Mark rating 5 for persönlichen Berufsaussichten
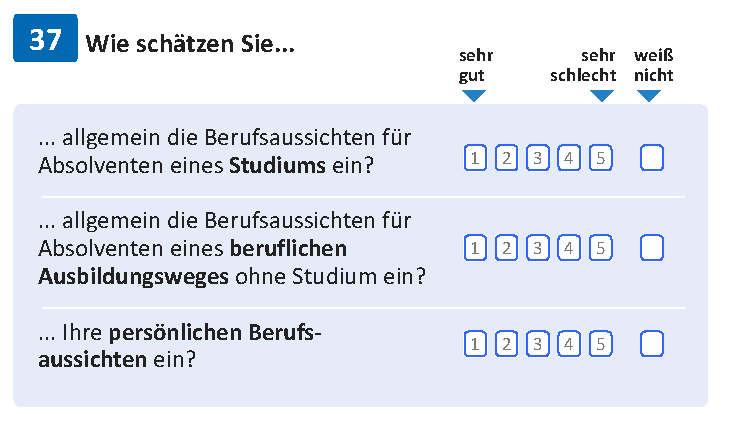Viewport: 733px width, 427px height. 601,344
